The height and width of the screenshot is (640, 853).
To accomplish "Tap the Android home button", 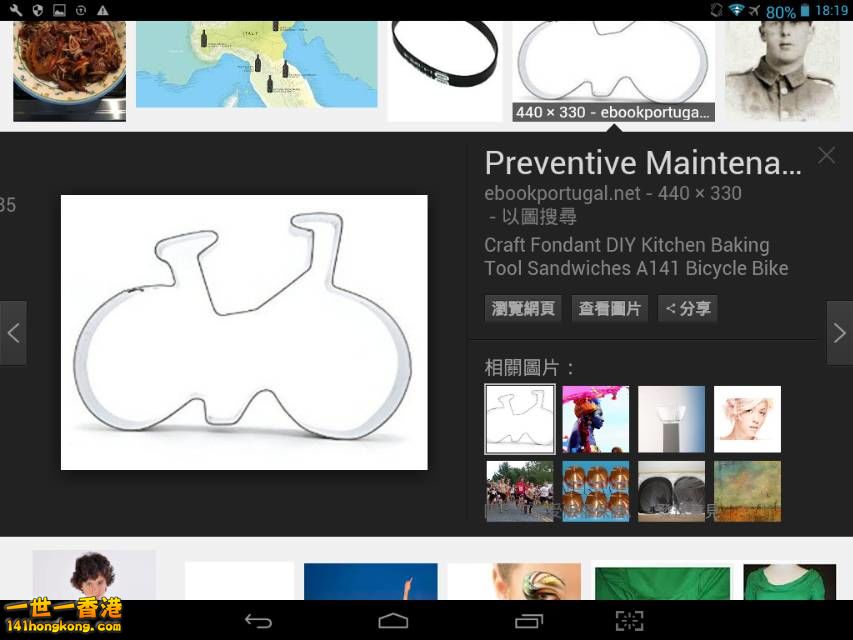I will click(393, 621).
